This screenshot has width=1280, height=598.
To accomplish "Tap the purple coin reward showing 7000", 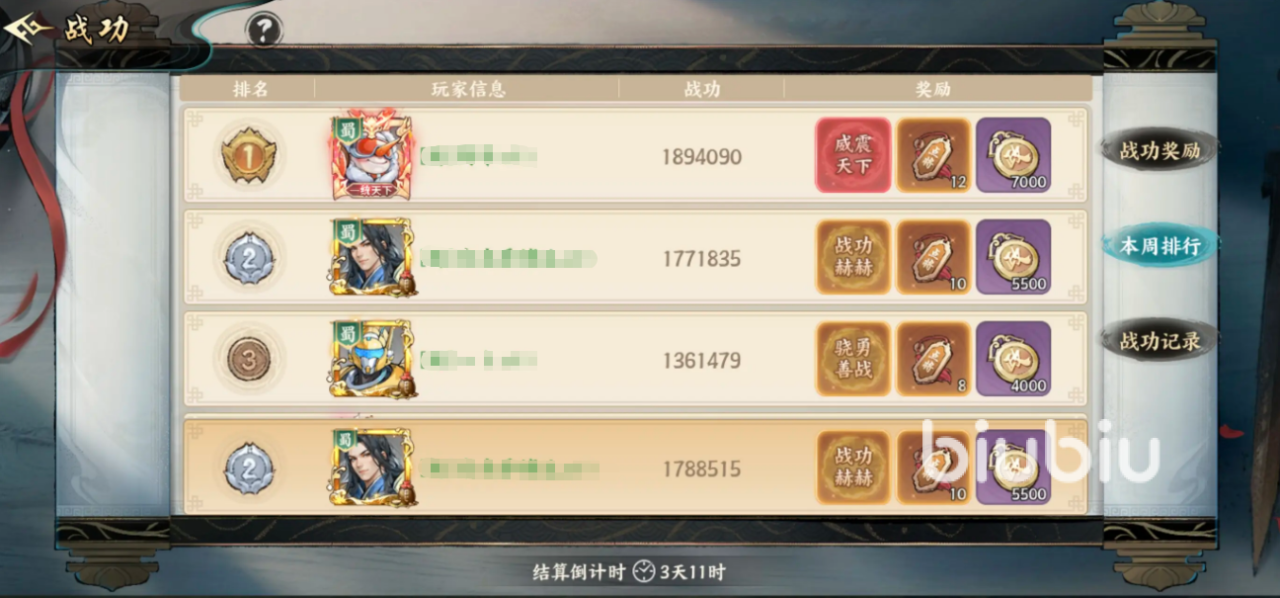I will coord(1013,155).
